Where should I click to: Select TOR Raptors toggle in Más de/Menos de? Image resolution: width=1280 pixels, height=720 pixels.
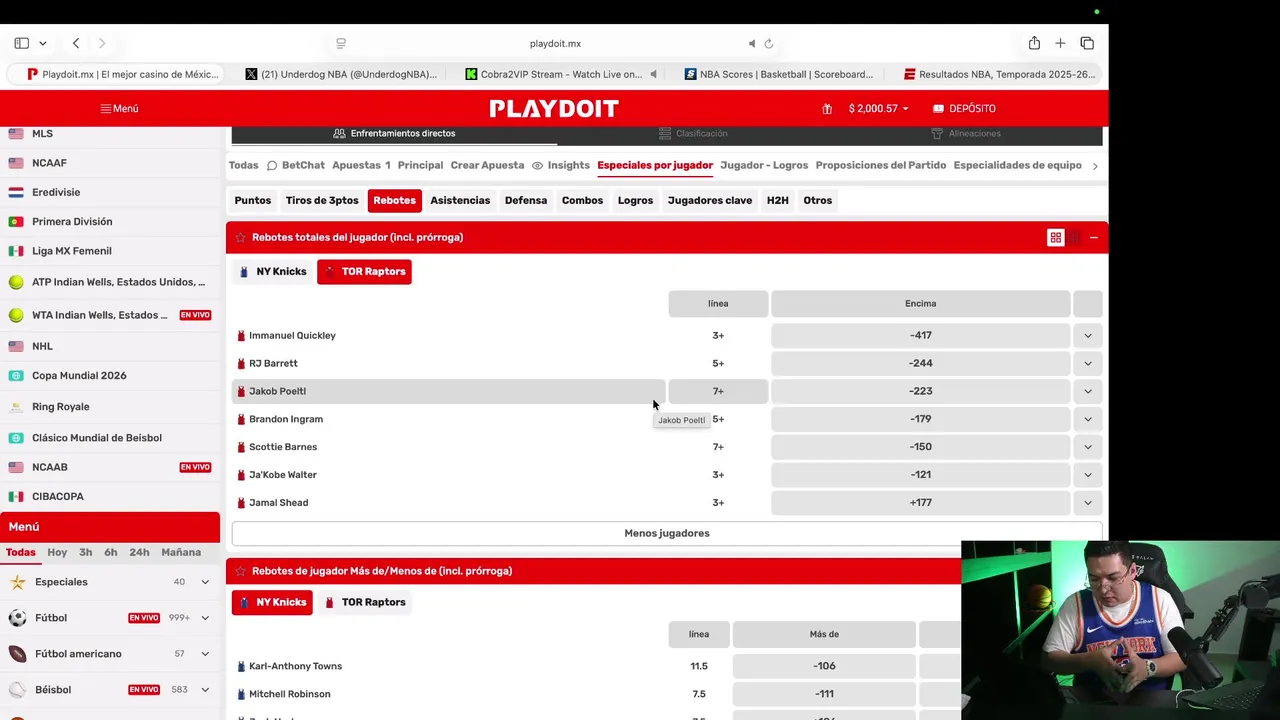point(365,602)
